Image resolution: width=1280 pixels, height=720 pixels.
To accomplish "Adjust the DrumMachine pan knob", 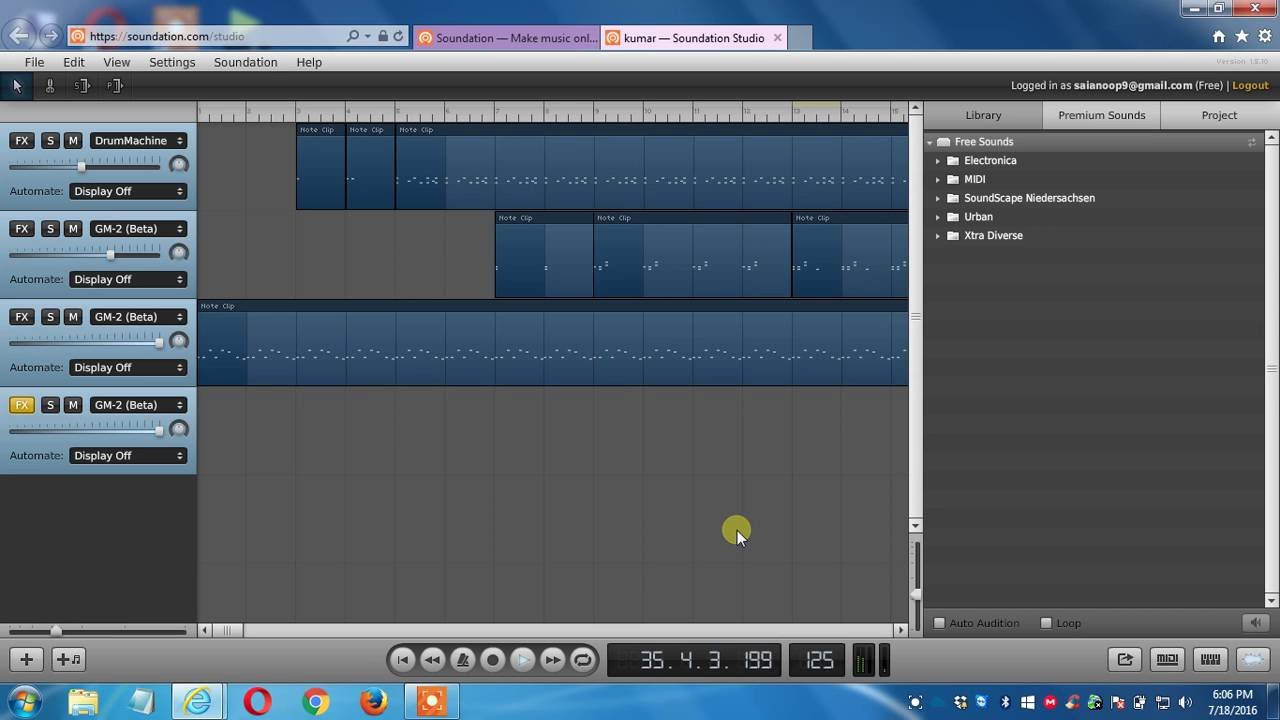I will tap(179, 165).
